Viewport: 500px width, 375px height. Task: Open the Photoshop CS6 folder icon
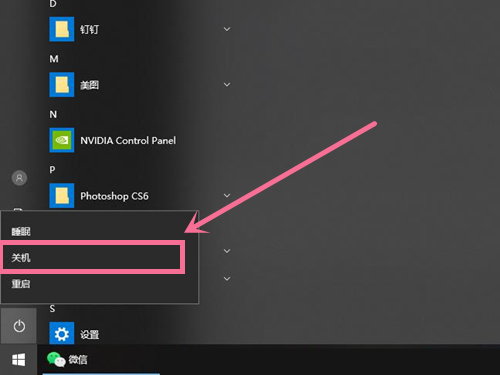[x=62, y=195]
